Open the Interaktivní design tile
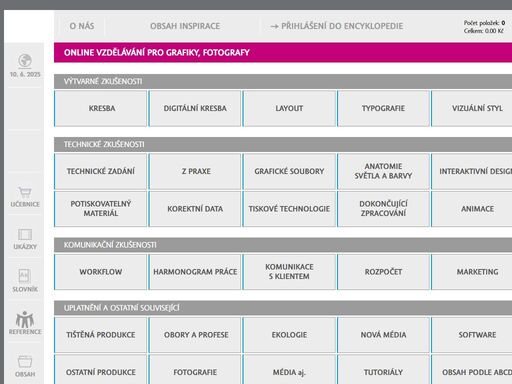Viewport: 512px width, 384px height. 471,171
